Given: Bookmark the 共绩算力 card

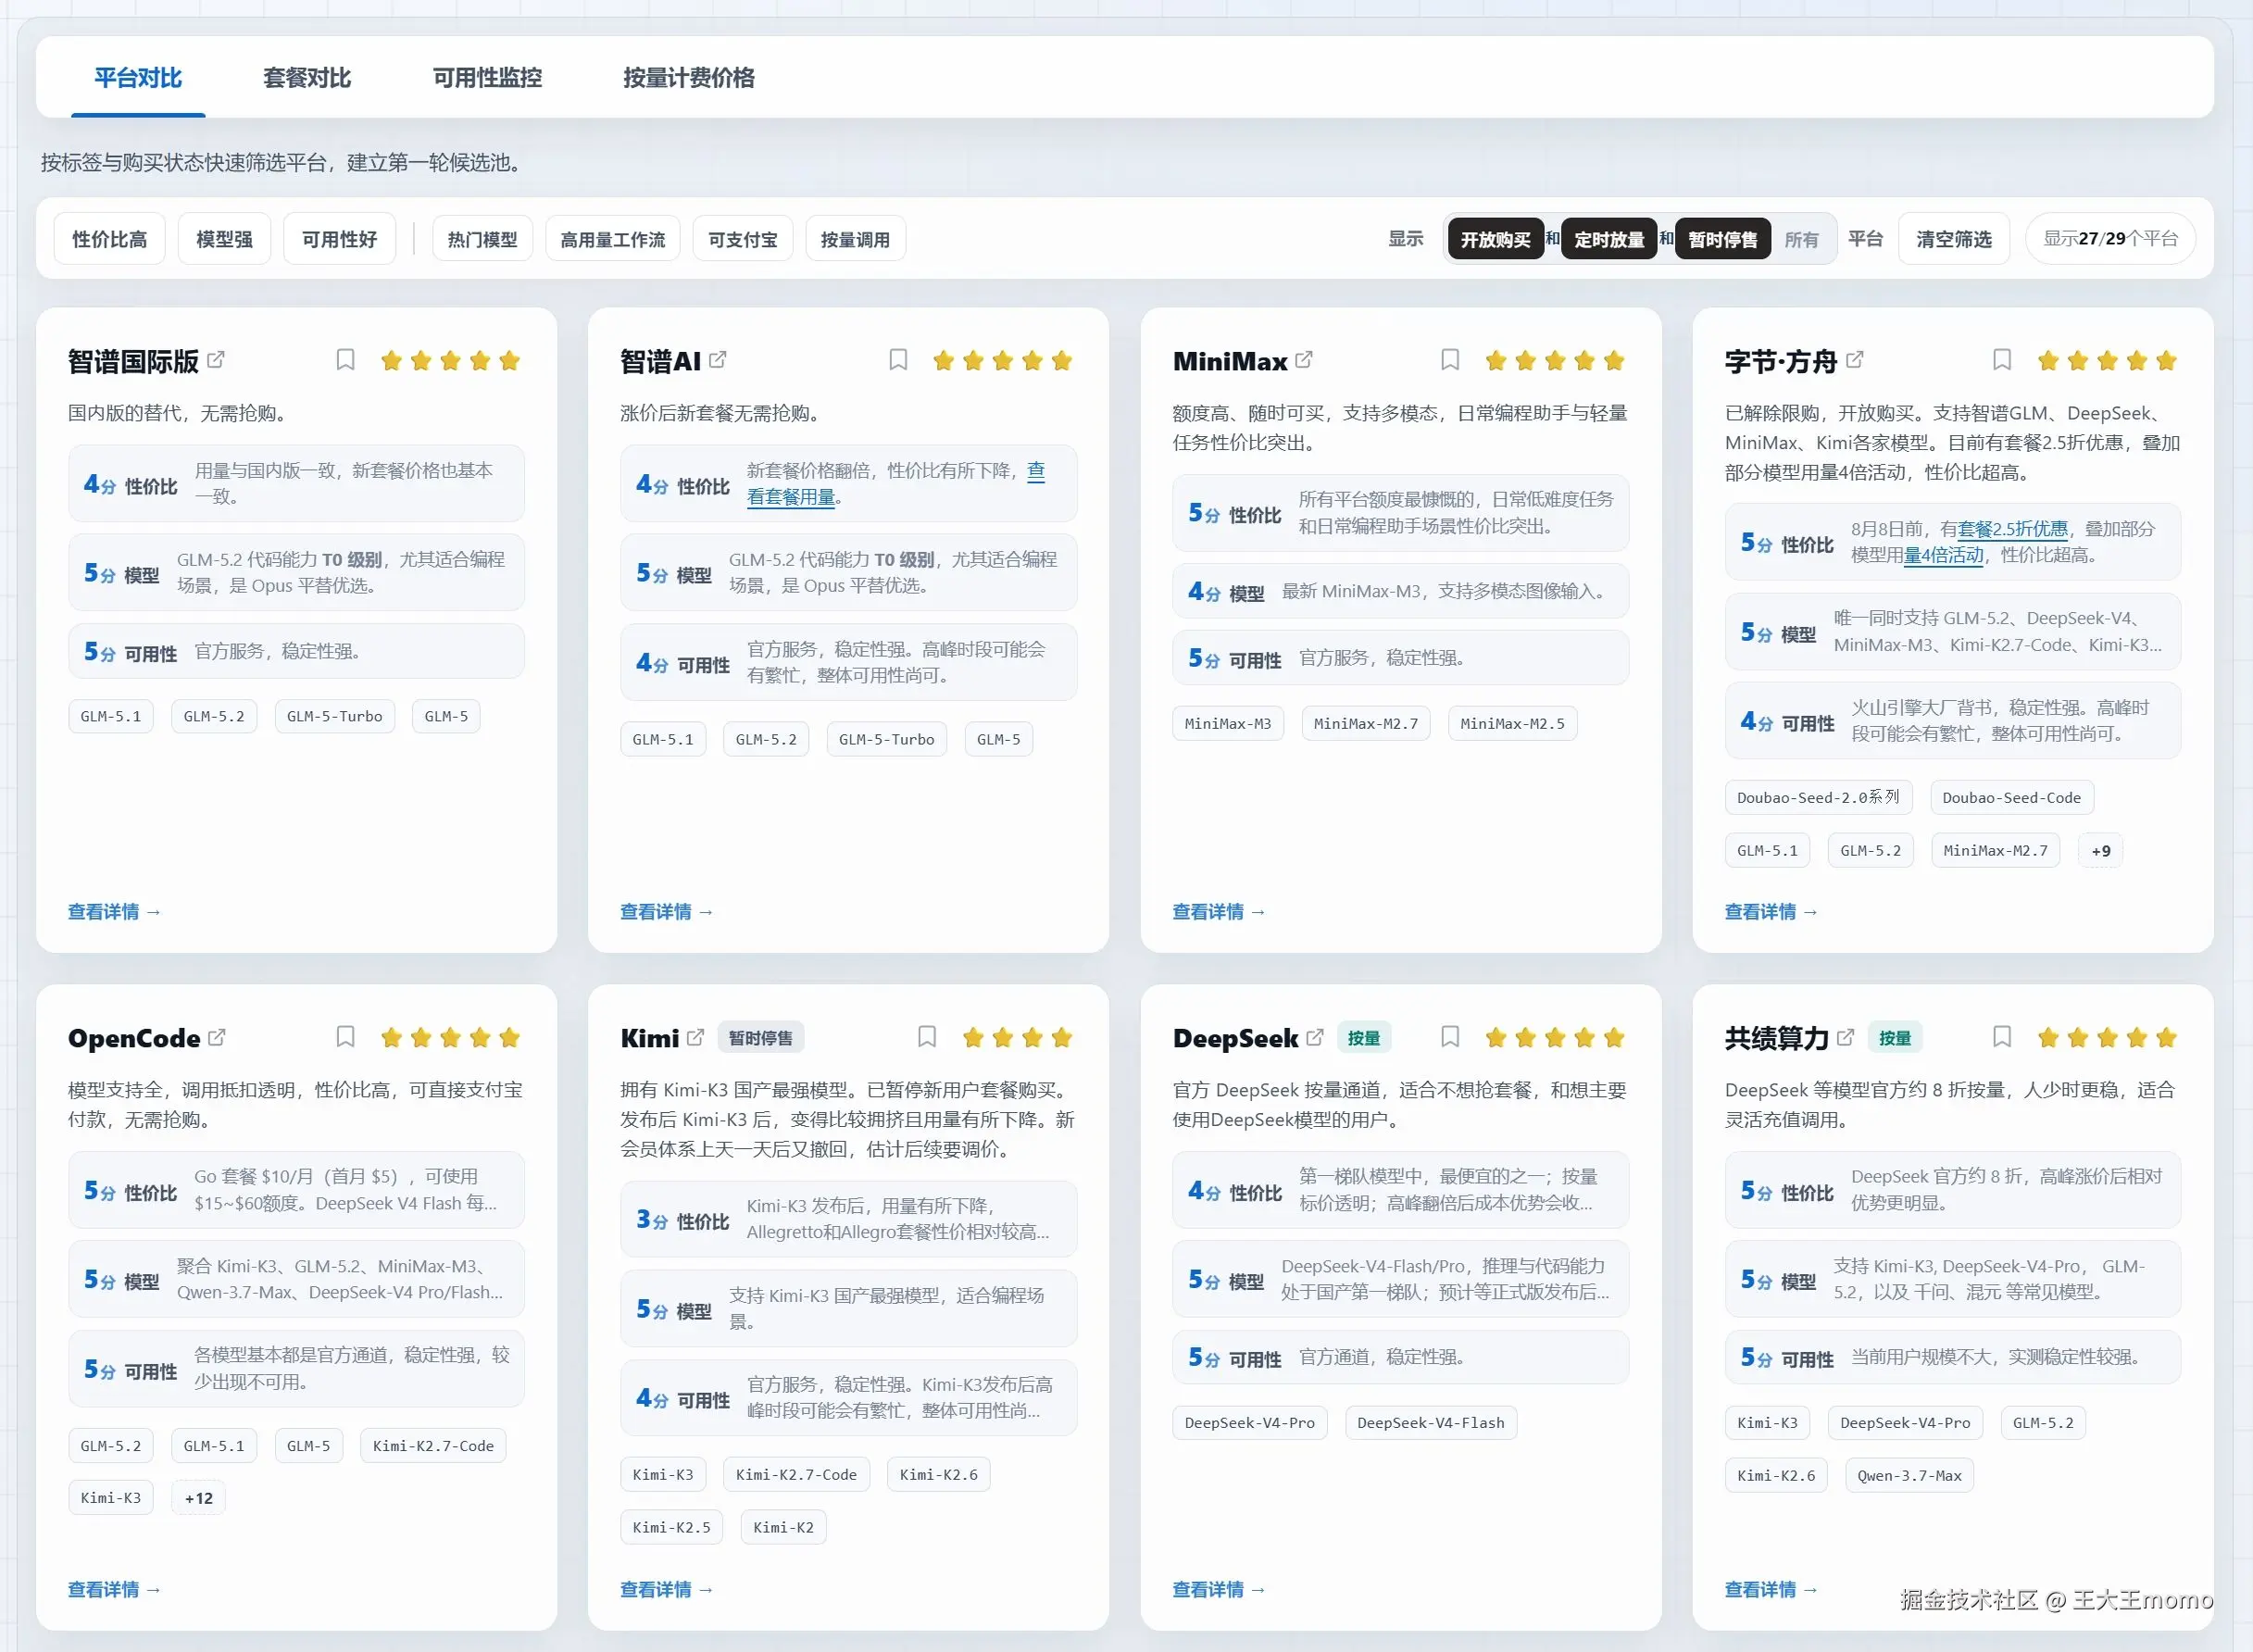Looking at the screenshot, I should (2002, 1037).
